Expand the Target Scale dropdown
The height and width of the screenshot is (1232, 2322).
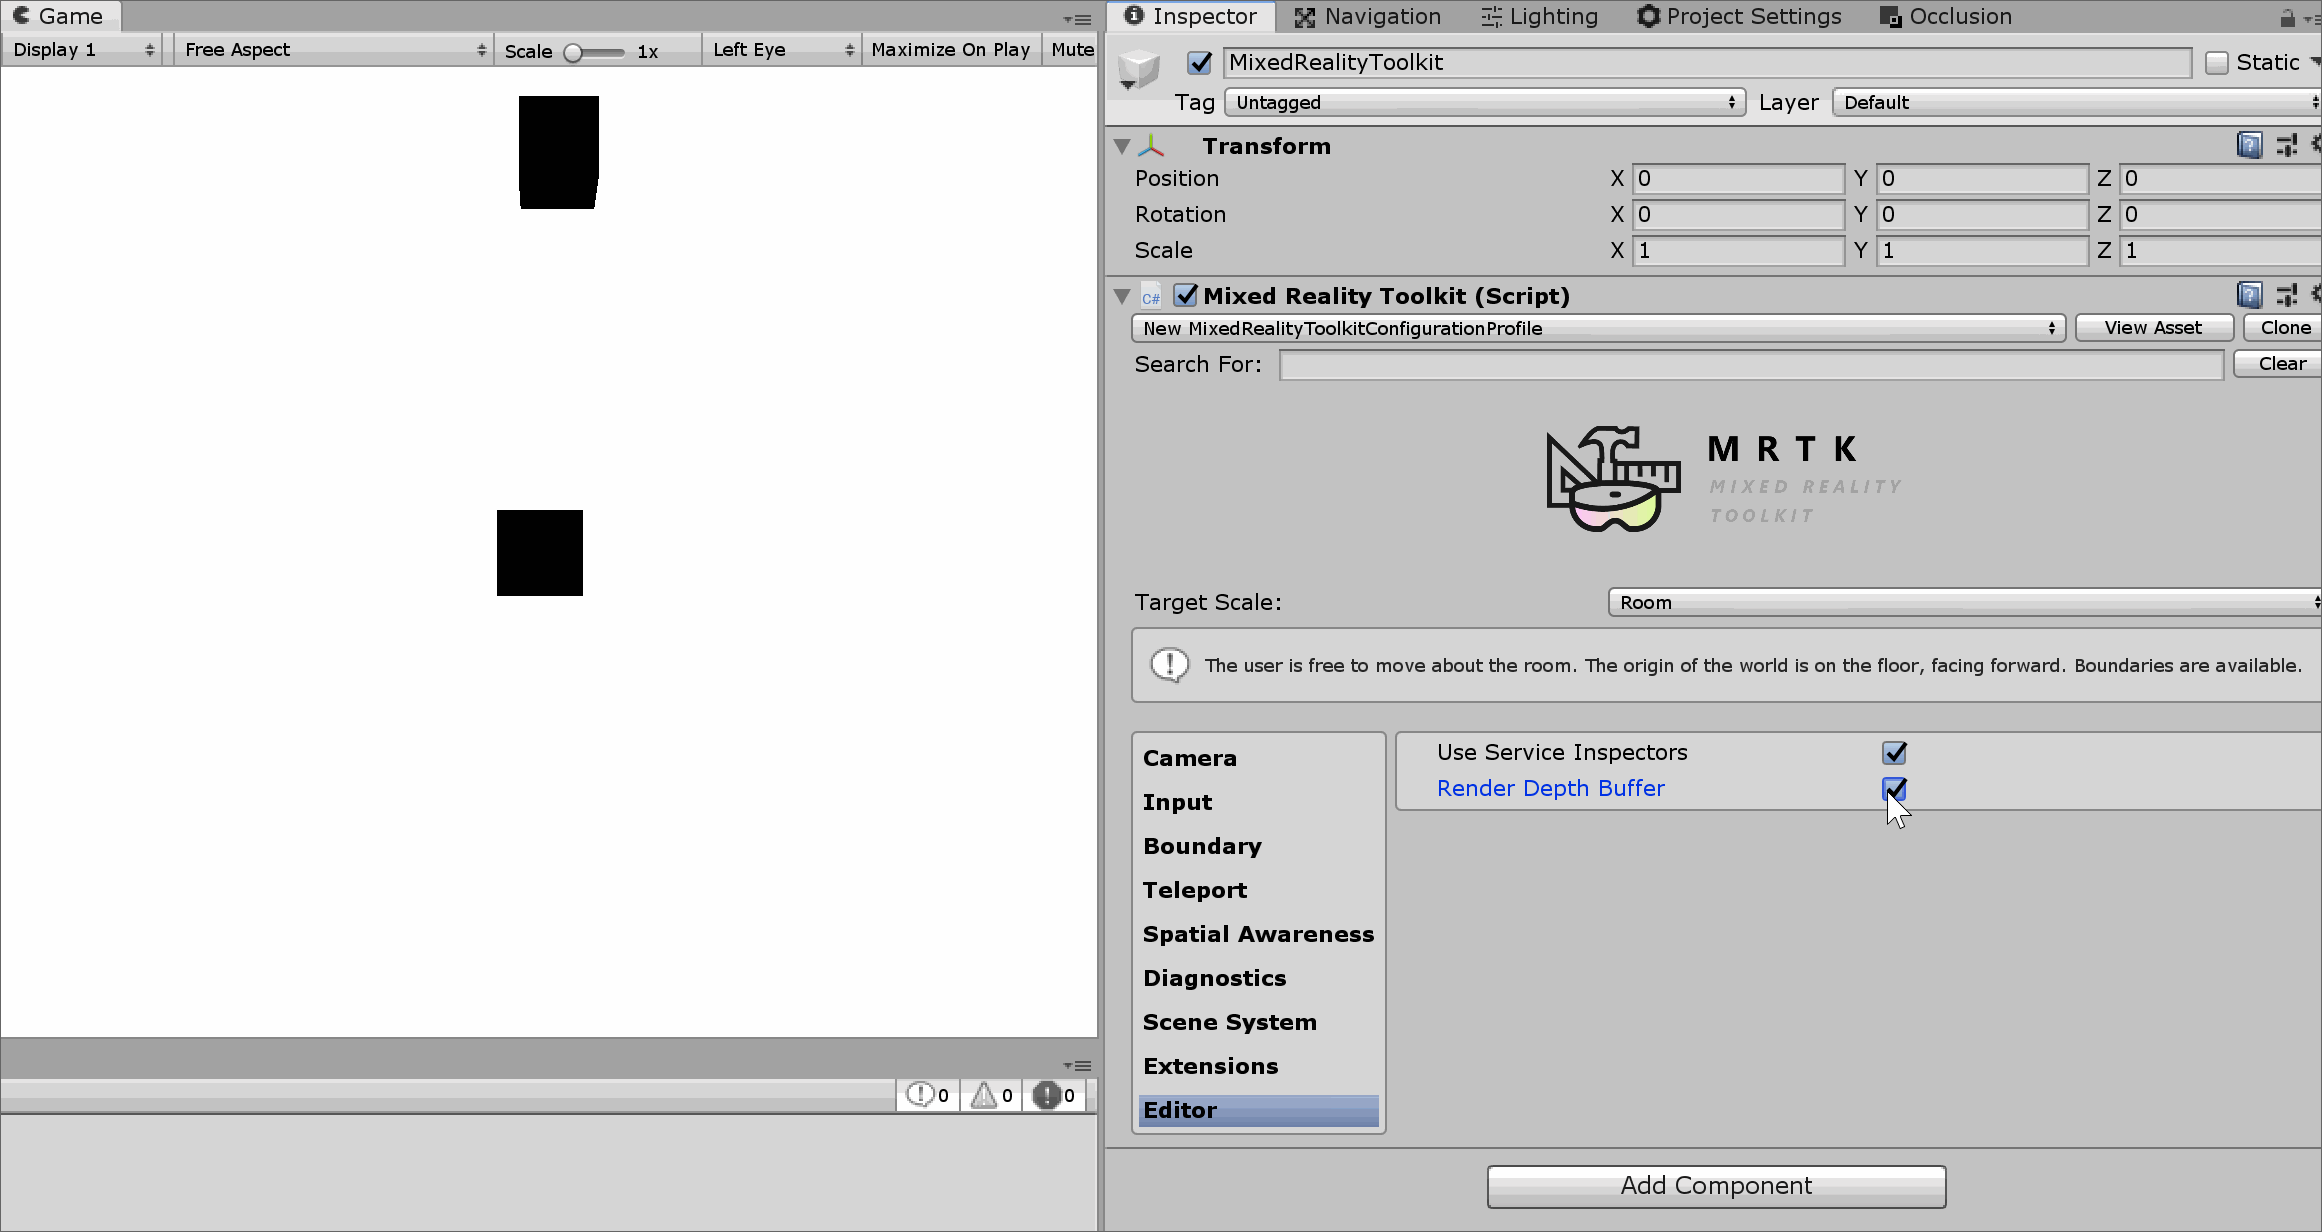pos(1966,602)
